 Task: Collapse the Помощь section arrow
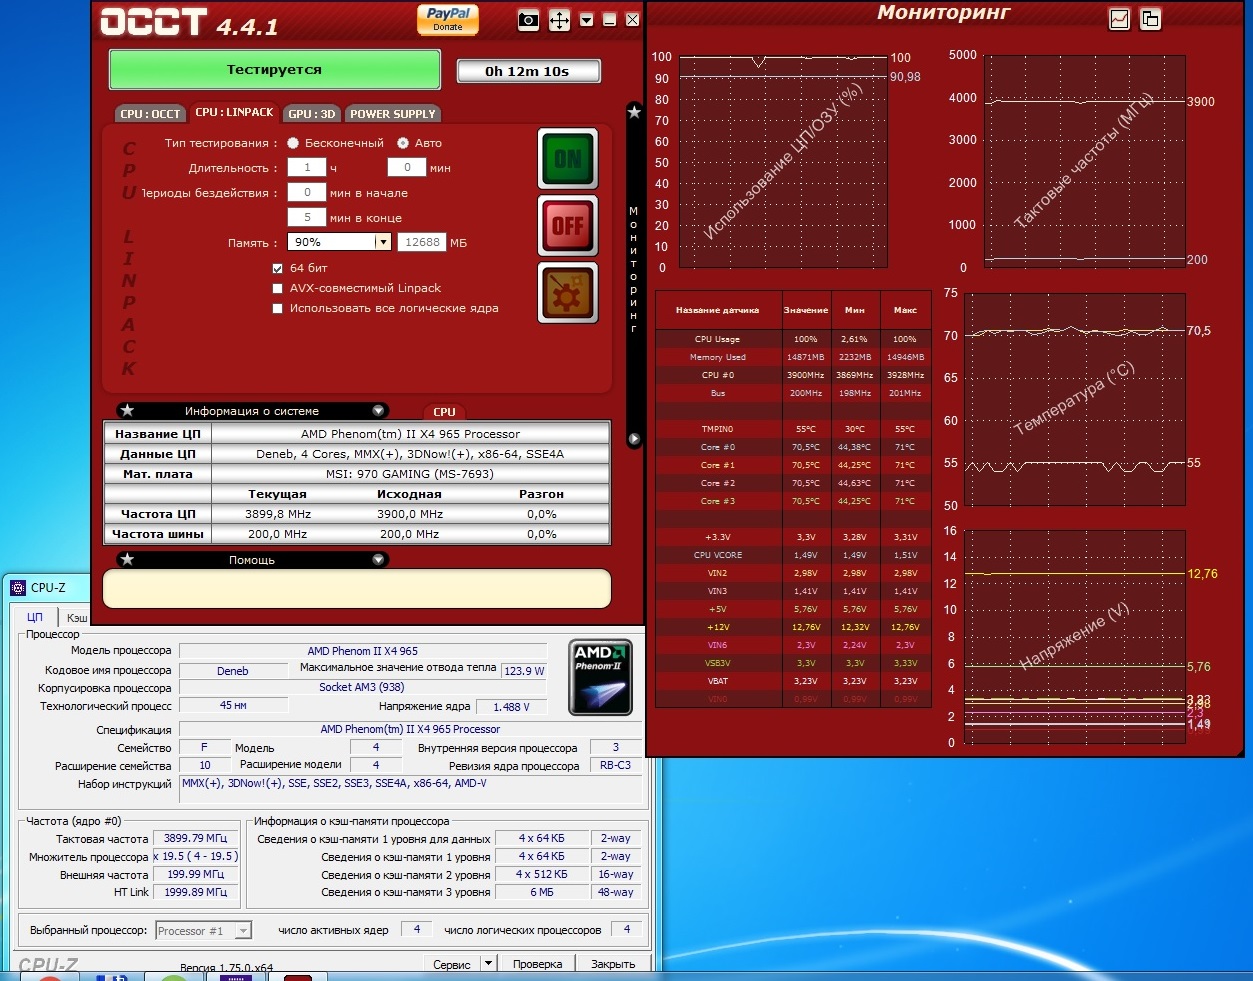[x=378, y=560]
